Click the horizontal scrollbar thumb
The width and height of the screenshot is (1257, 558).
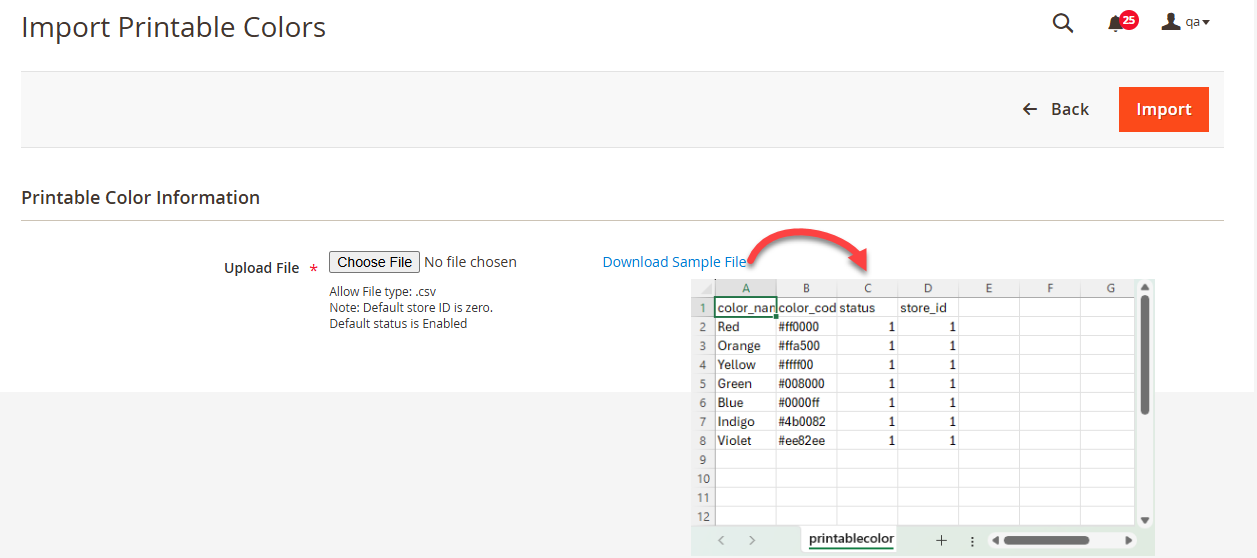(1046, 540)
